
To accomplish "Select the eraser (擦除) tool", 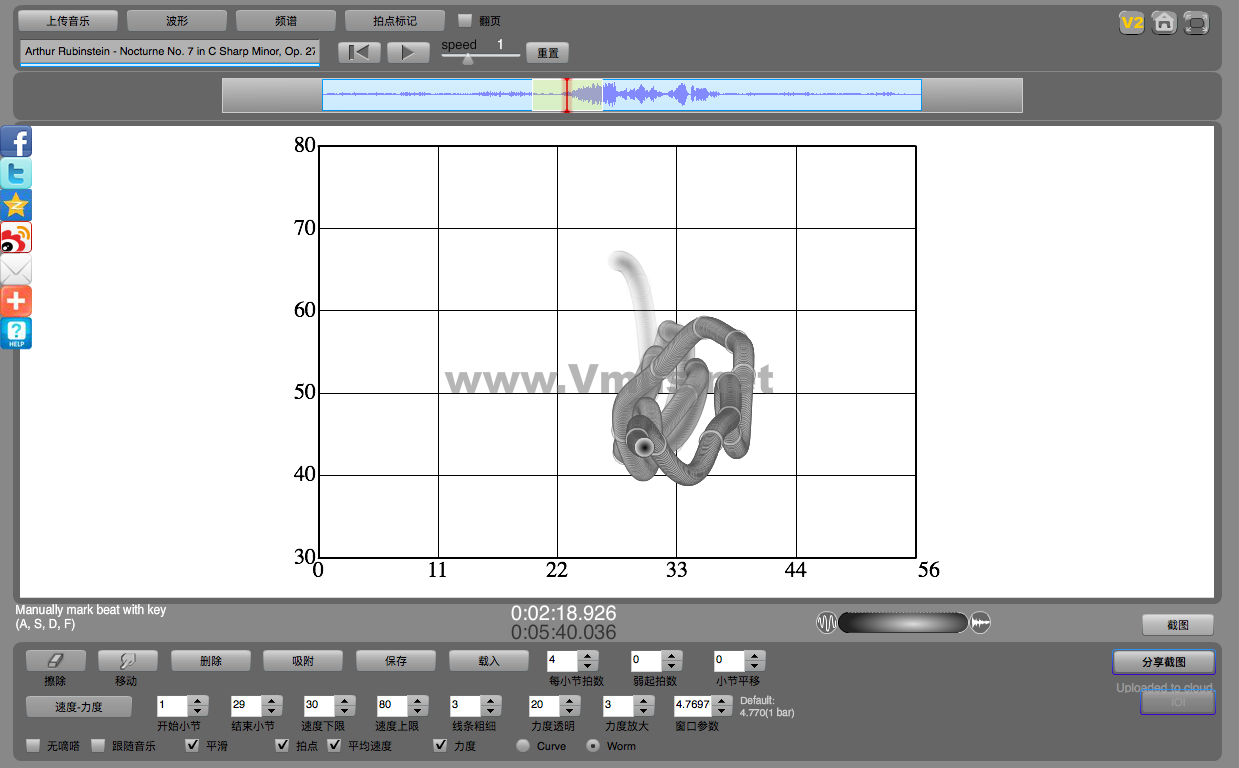I will [x=55, y=660].
